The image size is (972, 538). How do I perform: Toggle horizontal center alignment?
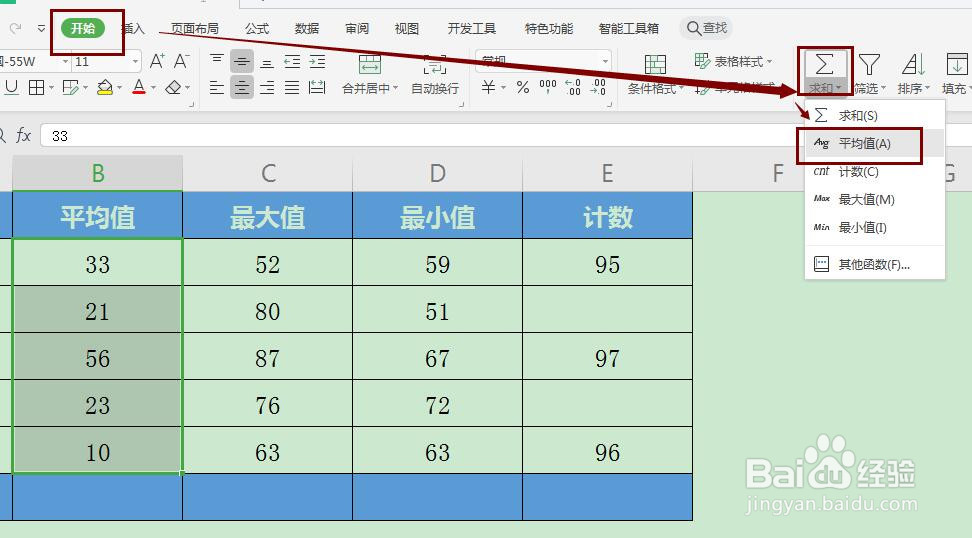click(242, 87)
